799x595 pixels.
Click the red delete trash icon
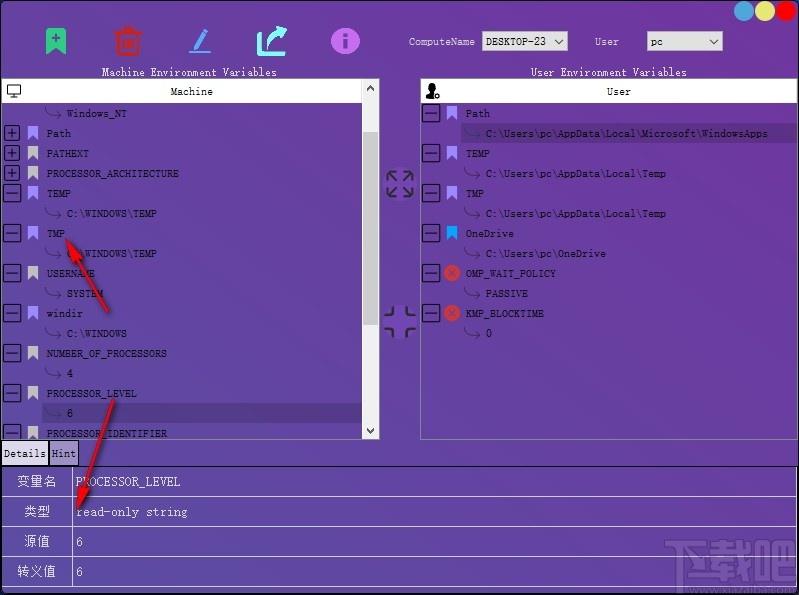coord(128,41)
